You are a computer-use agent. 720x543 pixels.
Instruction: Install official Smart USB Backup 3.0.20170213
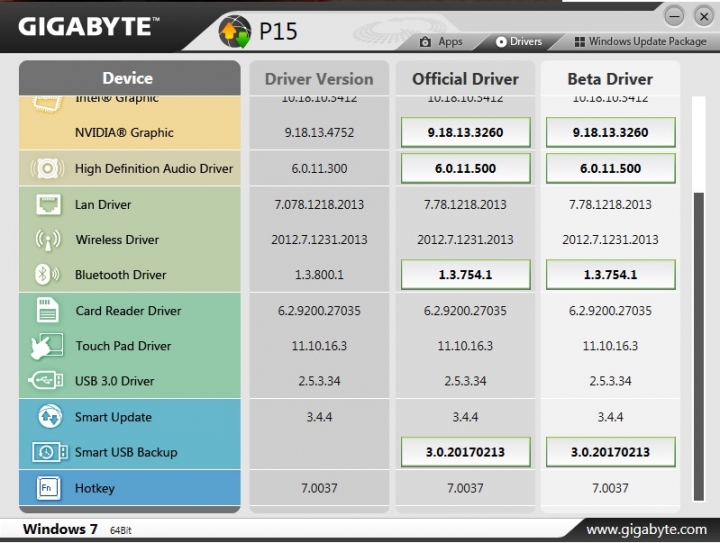465,452
